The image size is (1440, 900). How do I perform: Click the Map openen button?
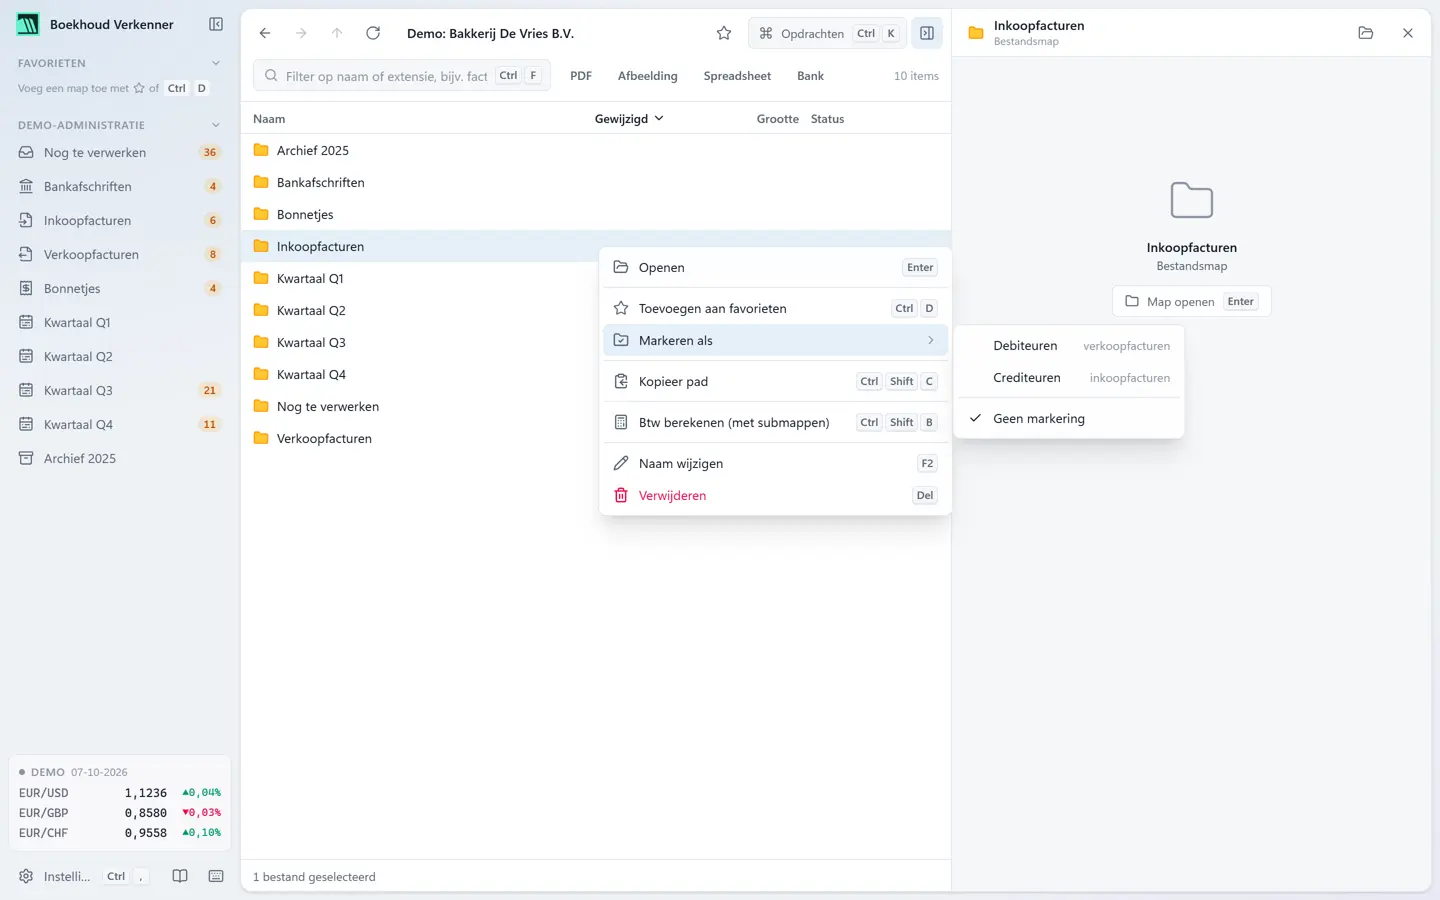tap(1191, 301)
